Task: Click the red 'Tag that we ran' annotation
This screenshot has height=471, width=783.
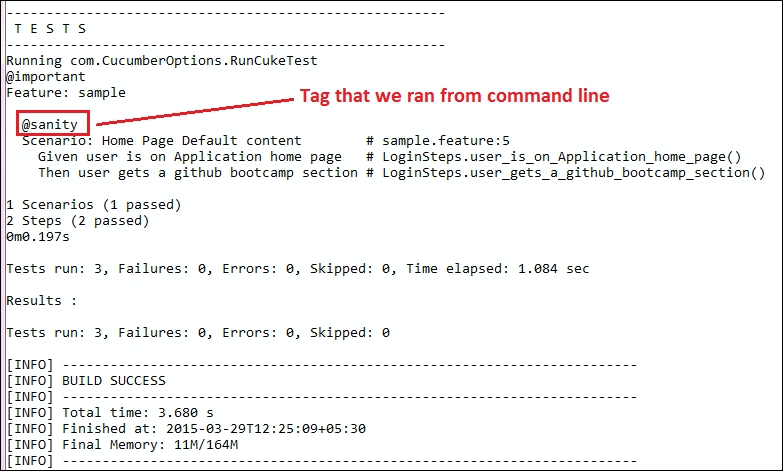Action: pos(454,95)
